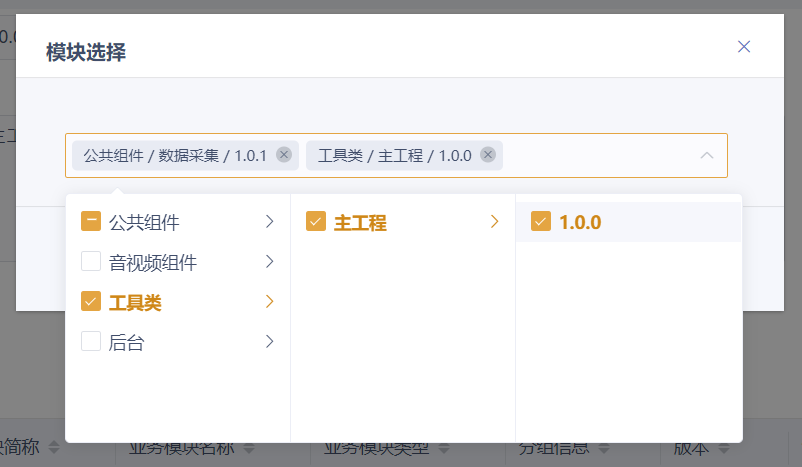Uncheck the 工具类 checkbox
The width and height of the screenshot is (802, 467).
(91, 302)
